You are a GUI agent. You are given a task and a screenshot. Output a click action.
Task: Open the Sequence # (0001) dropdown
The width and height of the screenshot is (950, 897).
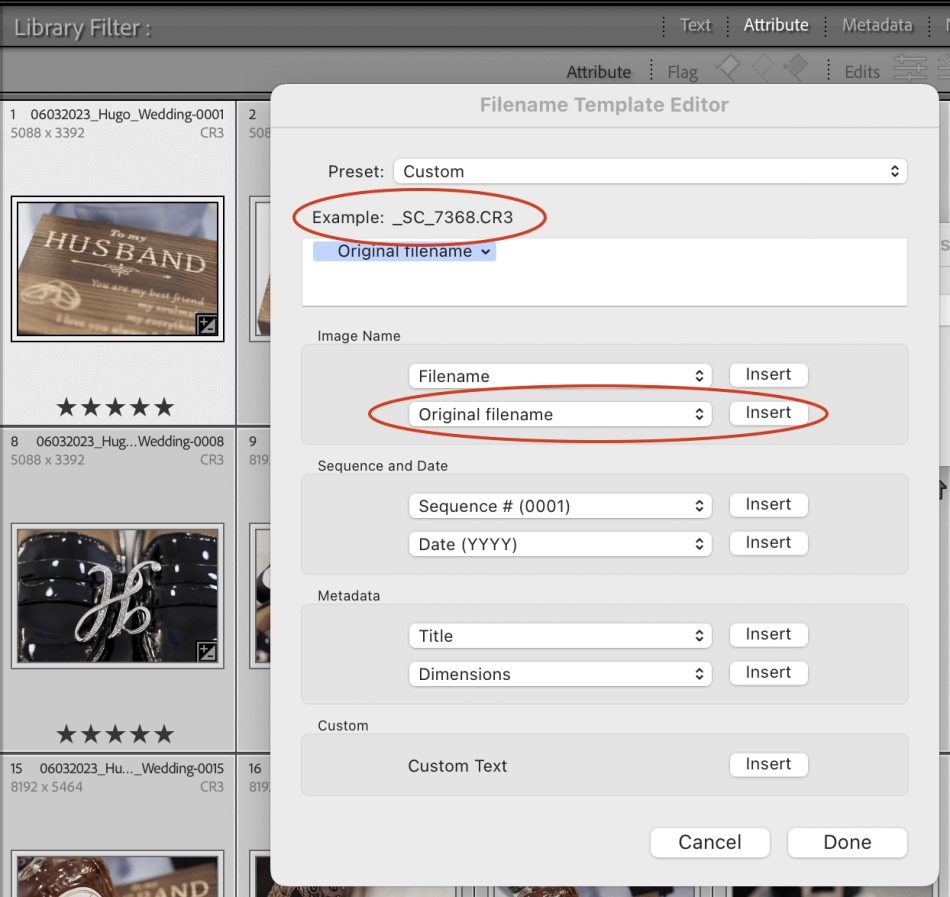[559, 506]
